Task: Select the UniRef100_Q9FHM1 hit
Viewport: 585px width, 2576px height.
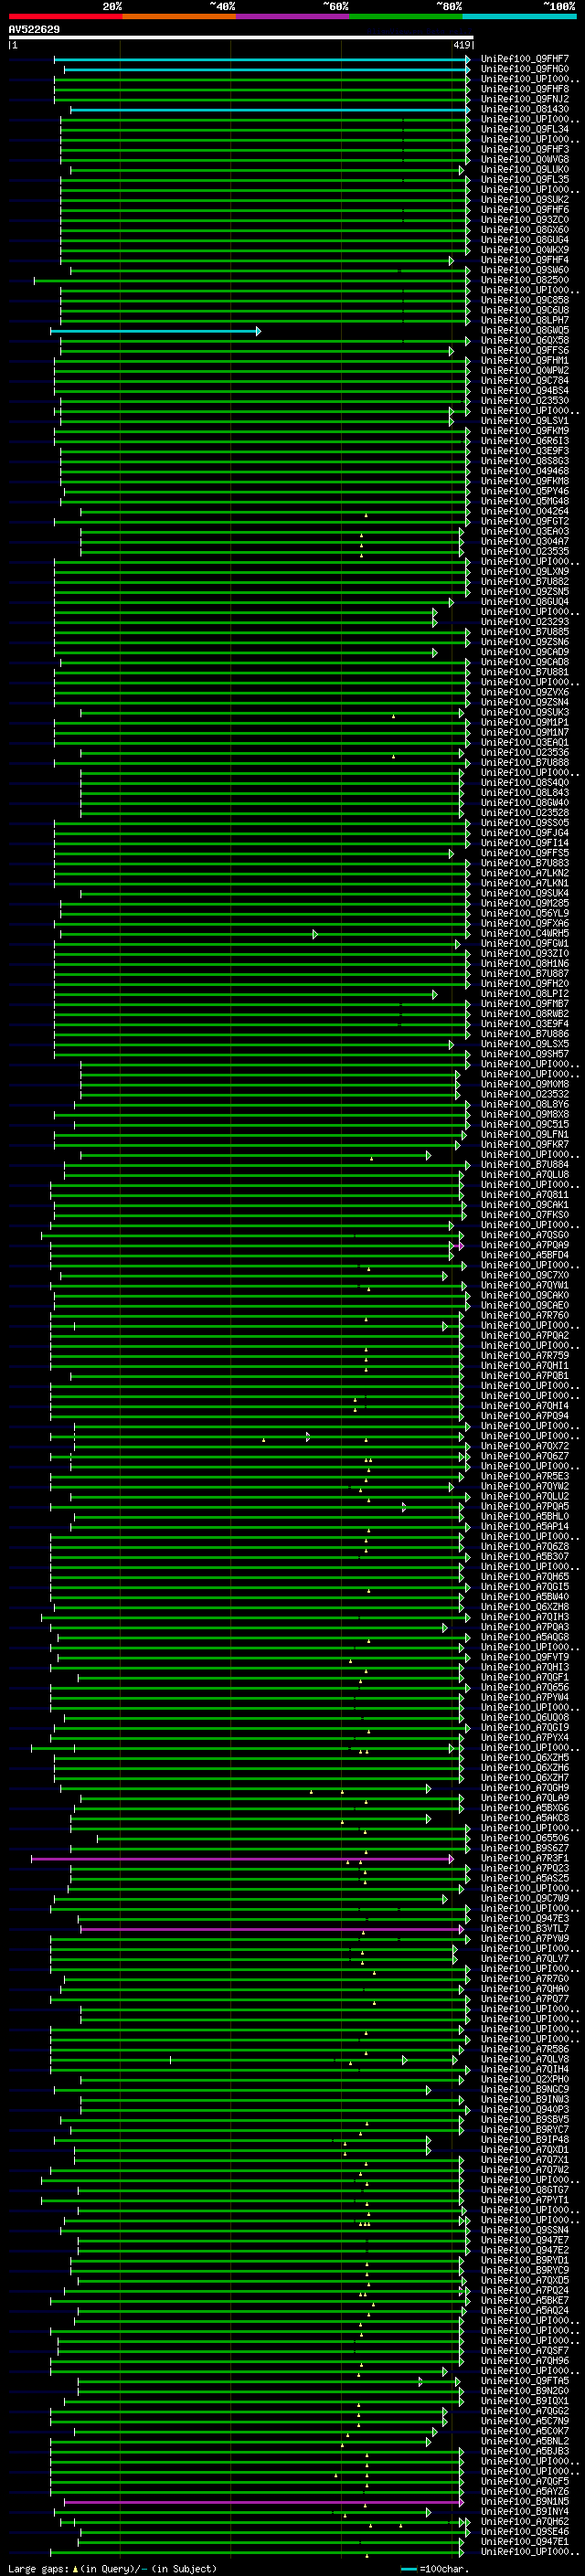Action: tap(525, 360)
